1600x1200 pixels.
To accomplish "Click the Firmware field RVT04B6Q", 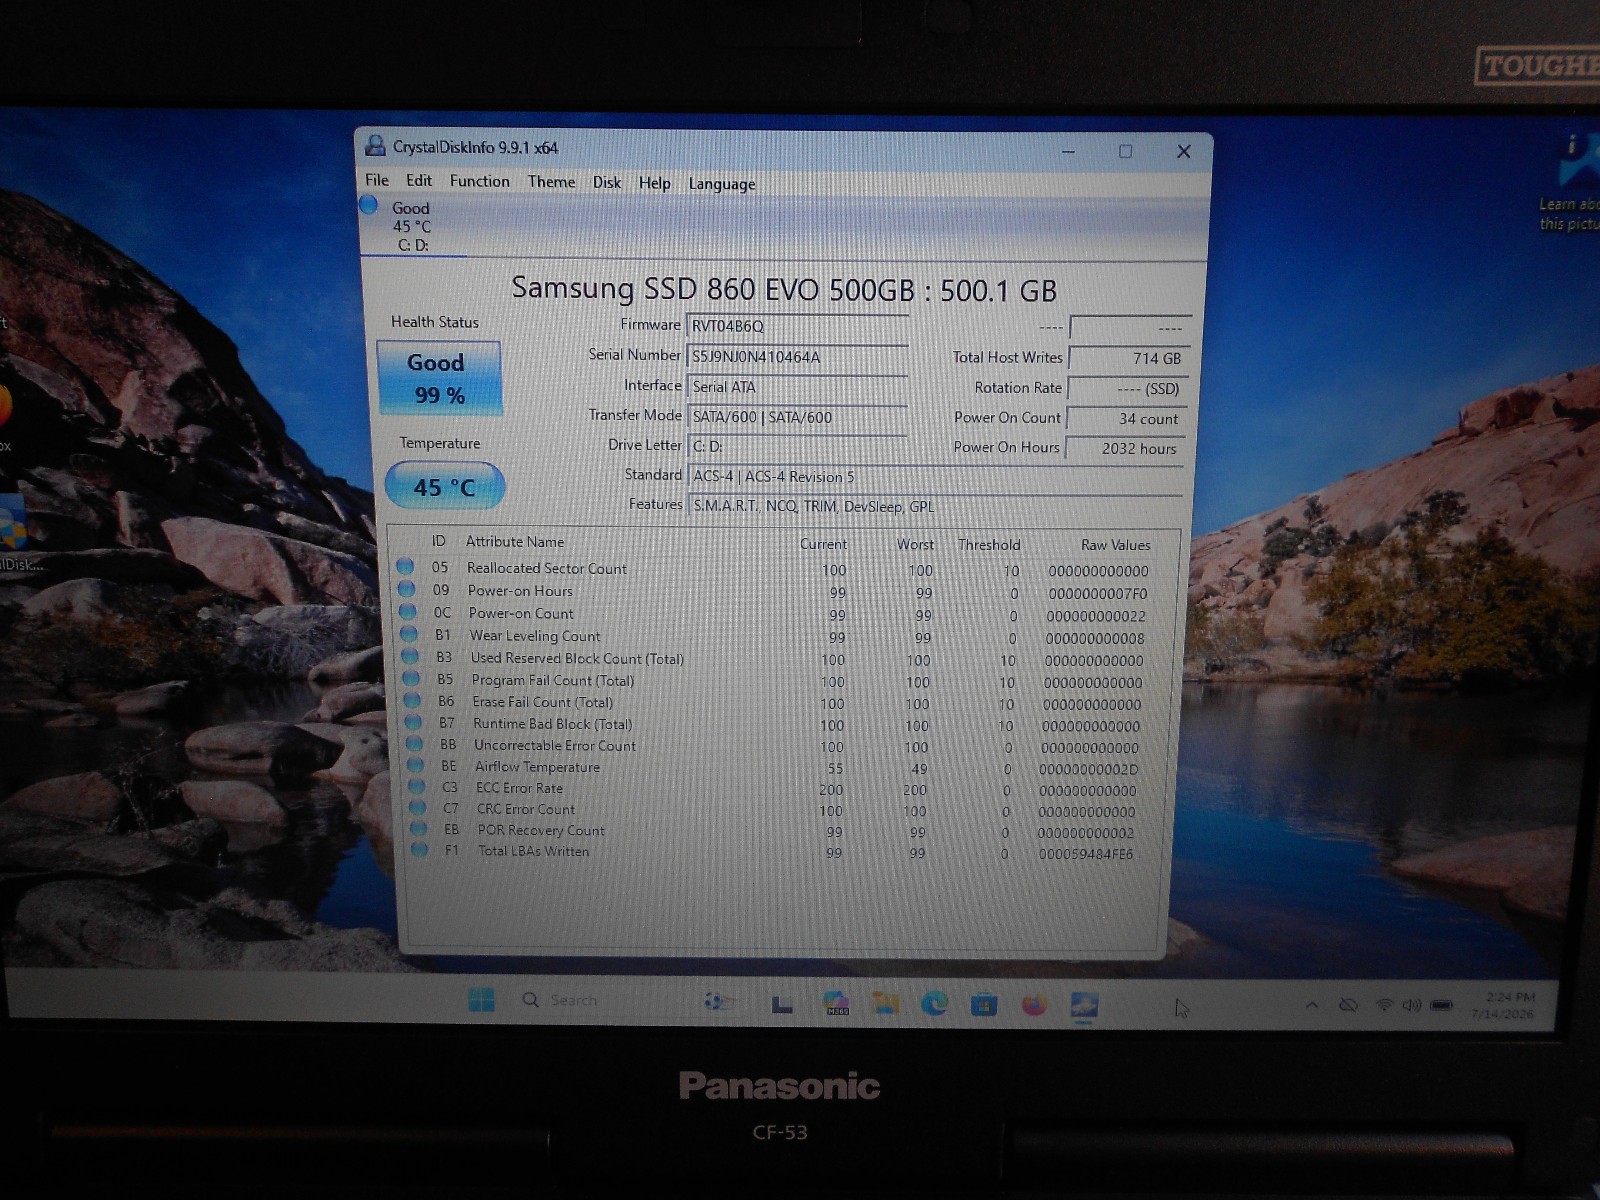I will click(797, 326).
